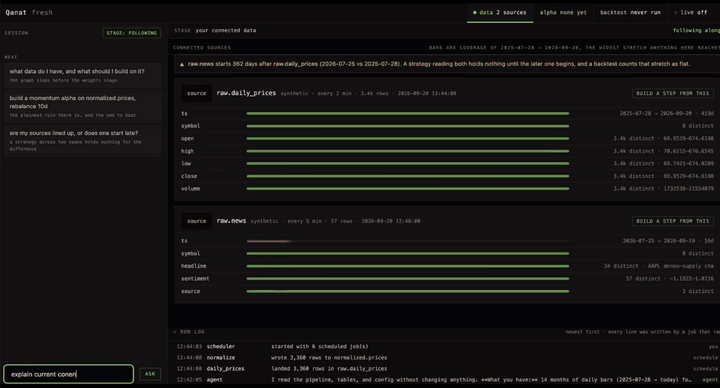720x388 pixels.
Task: Open the agent run log entry
Action: point(447,380)
